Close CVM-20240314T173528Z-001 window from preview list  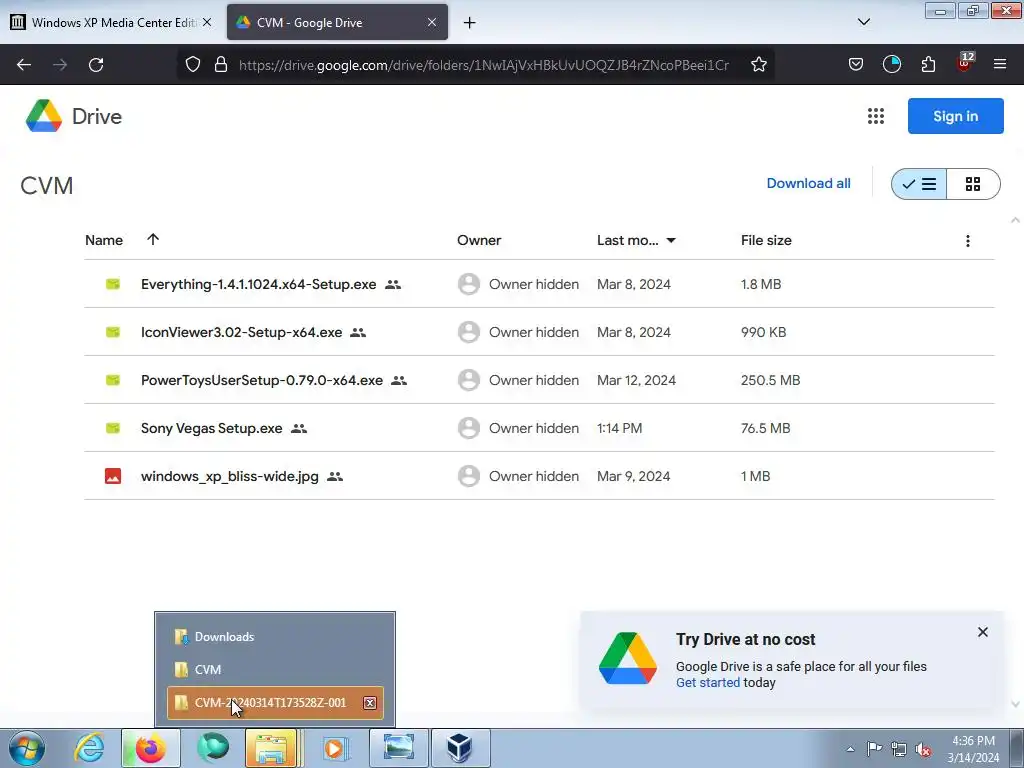[370, 703]
